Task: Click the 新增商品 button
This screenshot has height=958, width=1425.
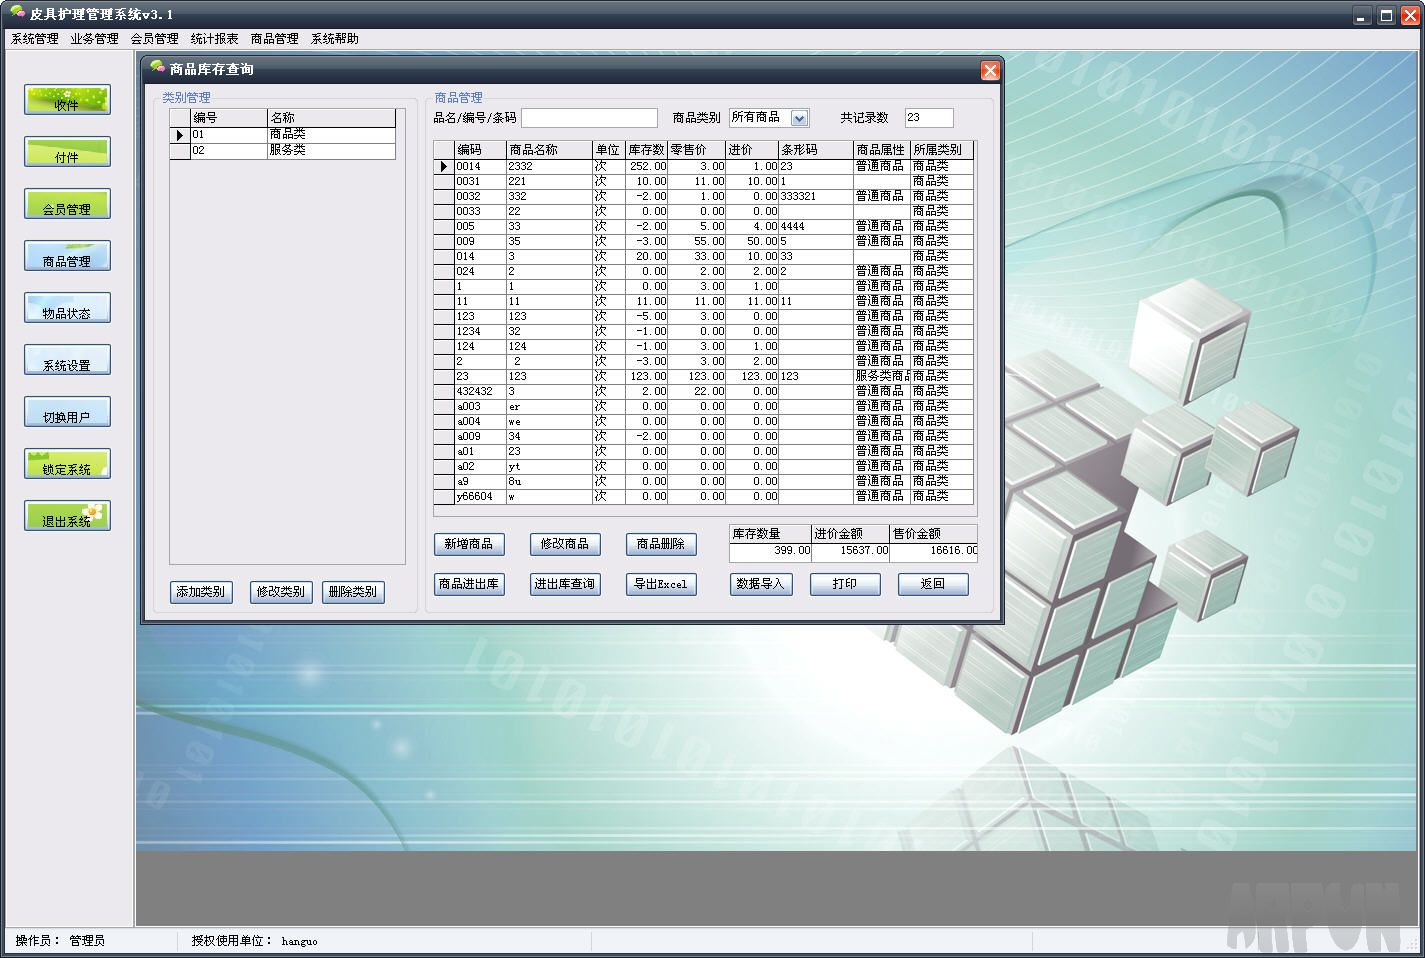Action: (469, 544)
